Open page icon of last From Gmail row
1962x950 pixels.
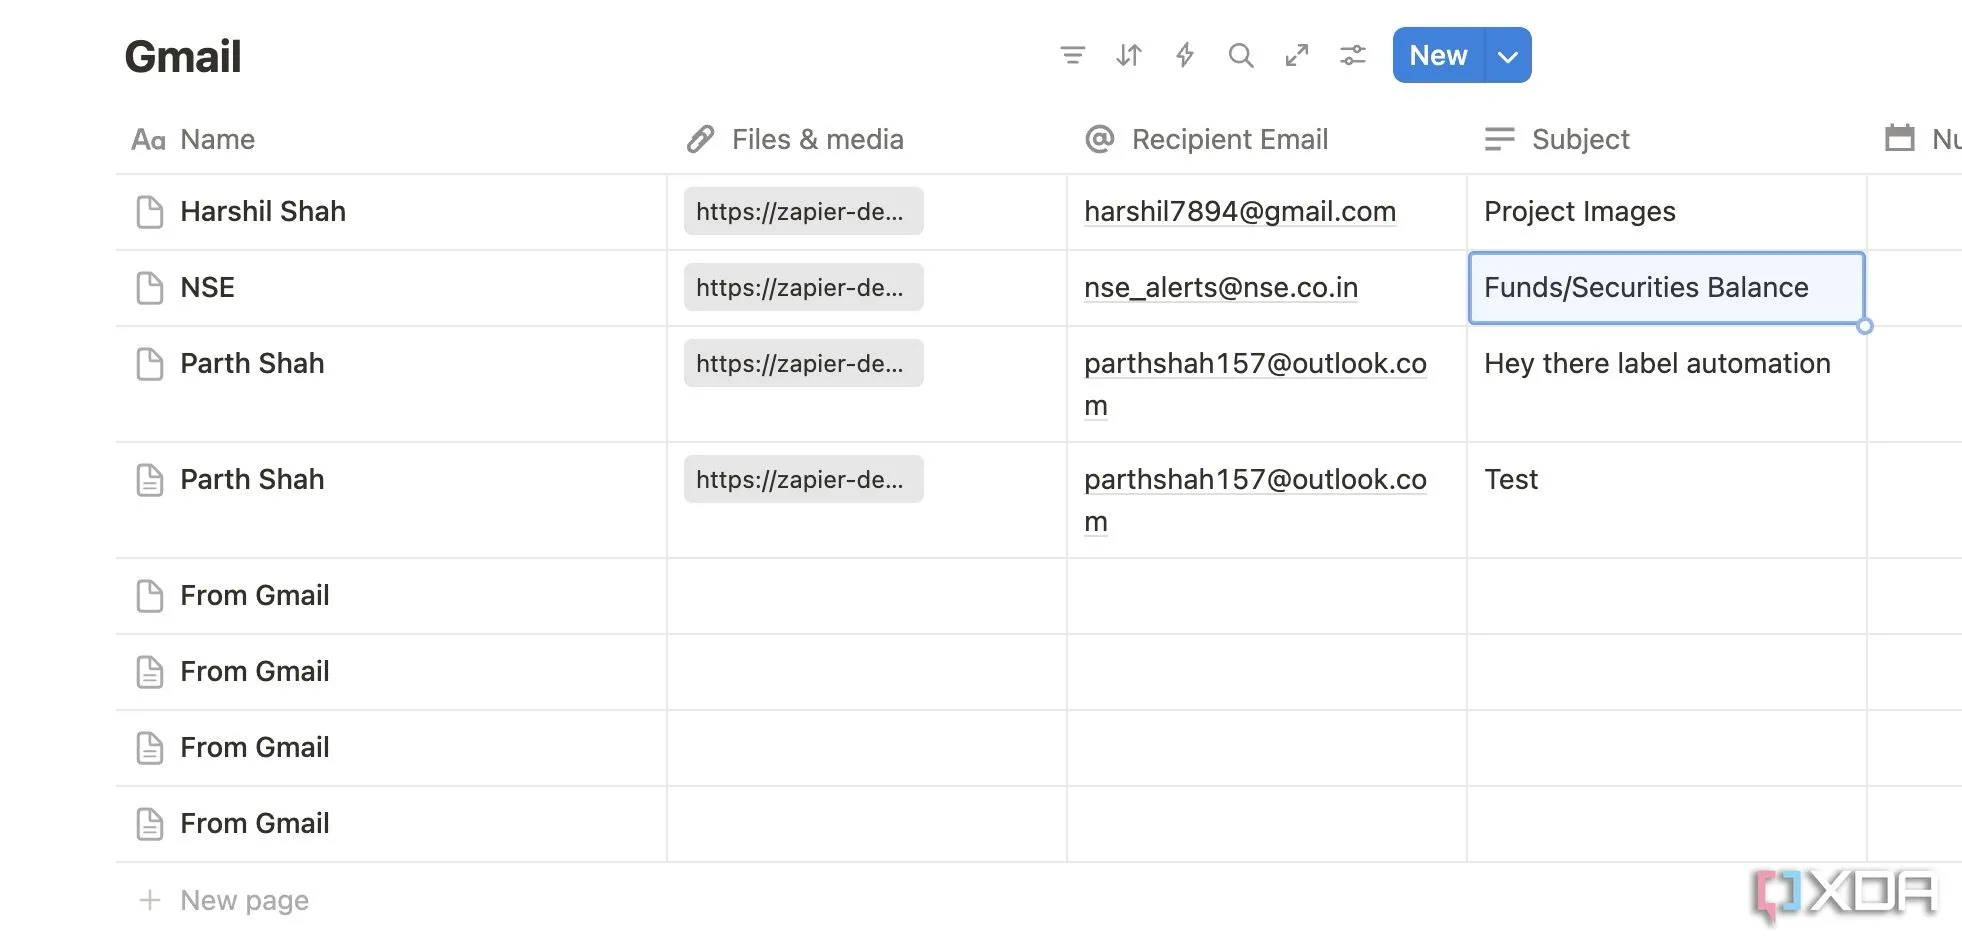149,824
